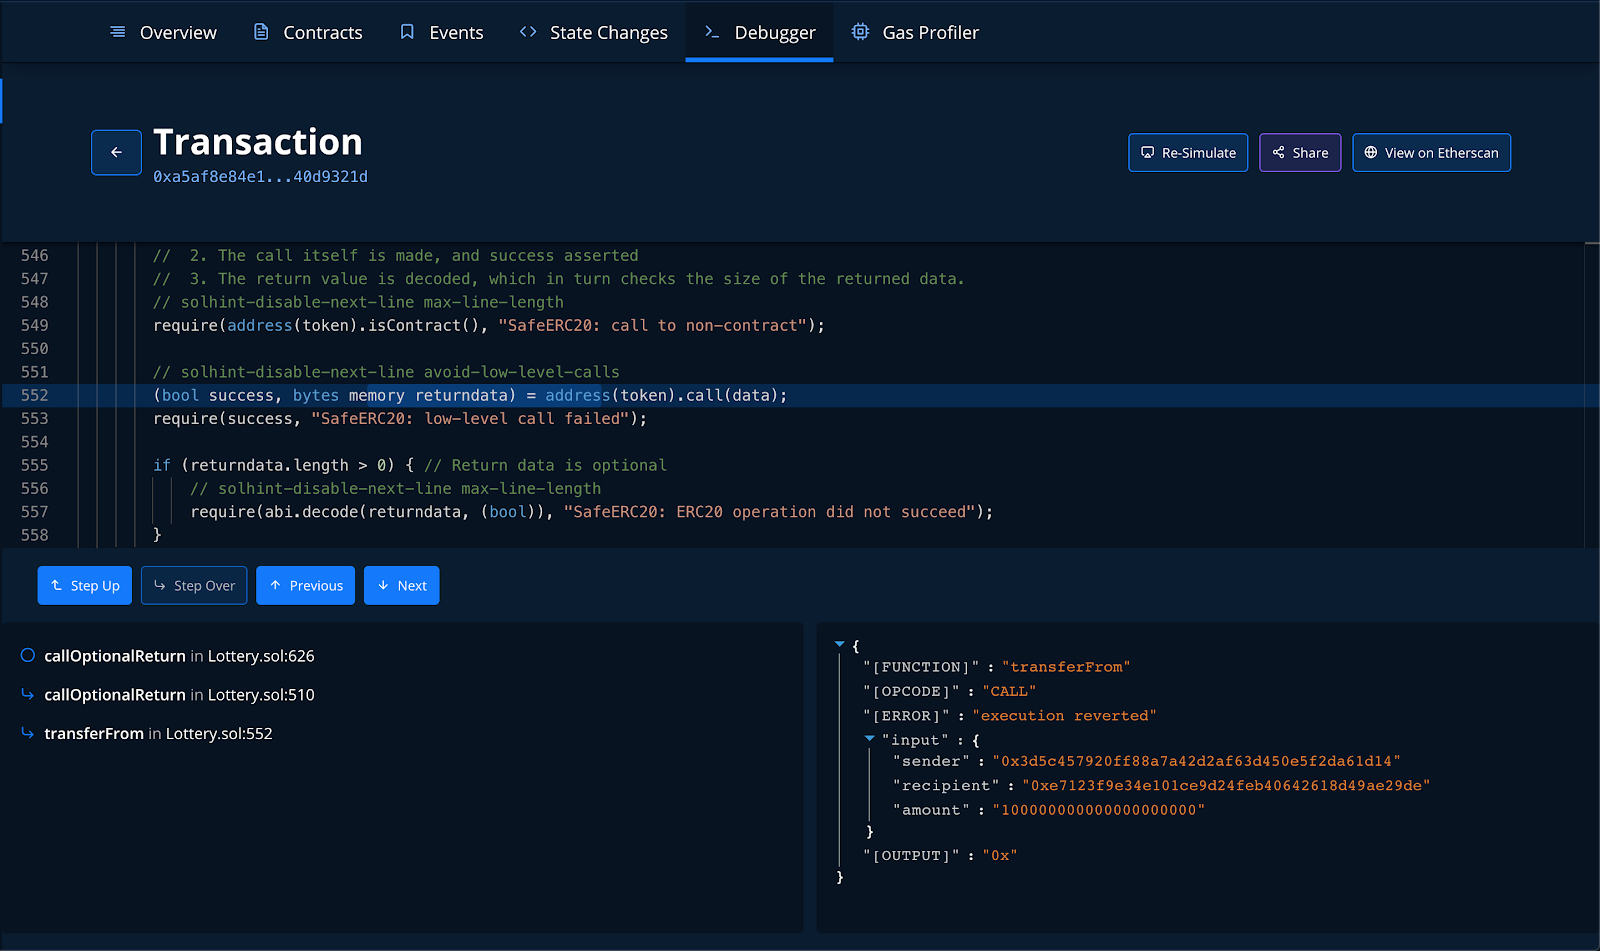Select callOptionalReturn at Lottery.sol:626 frame
The height and width of the screenshot is (951, 1600).
(x=179, y=656)
